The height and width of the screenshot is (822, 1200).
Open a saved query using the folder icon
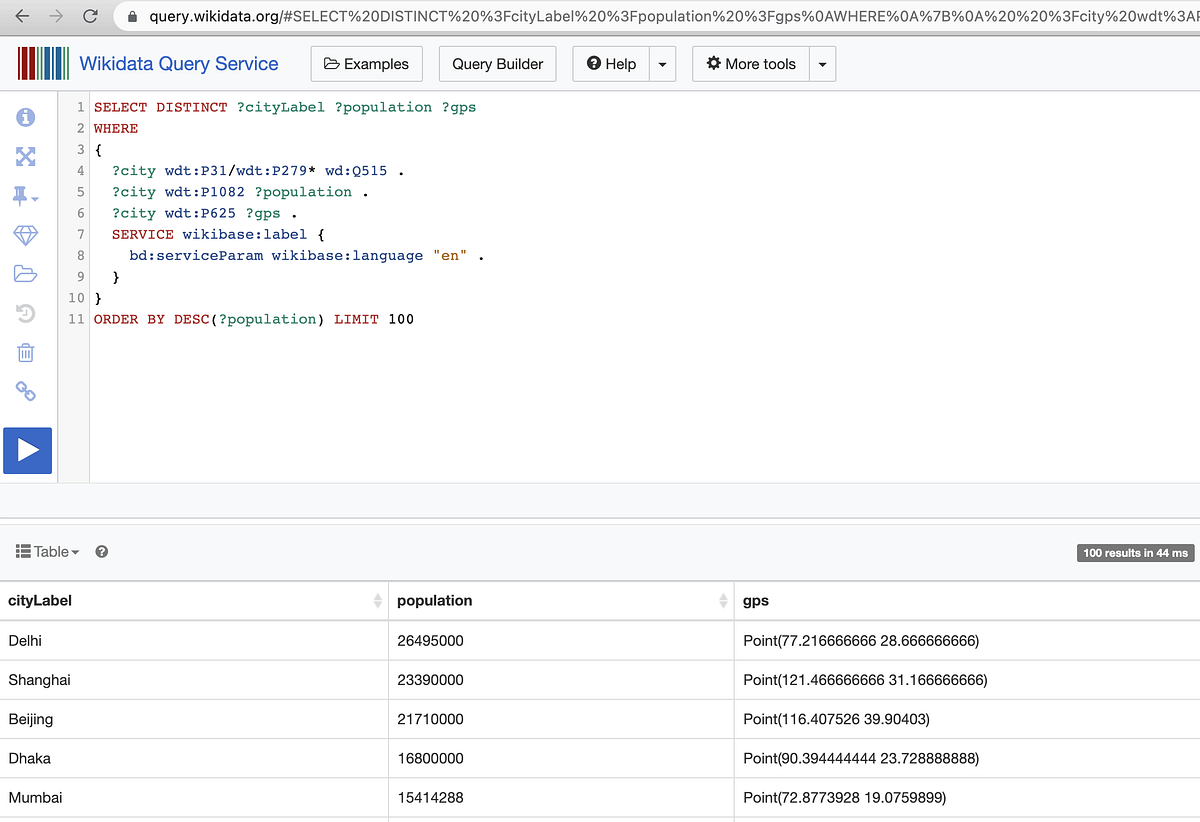click(x=25, y=273)
